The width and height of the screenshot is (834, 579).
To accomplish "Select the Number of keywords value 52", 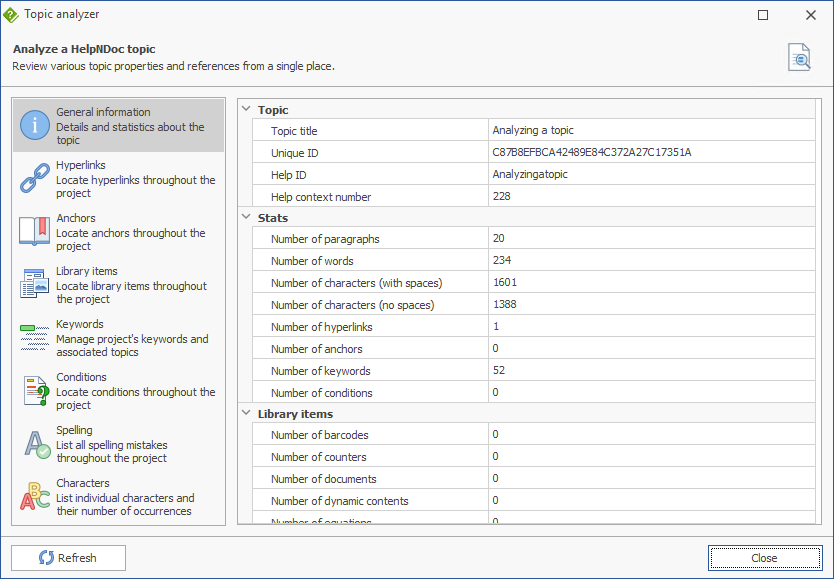I will pyautogui.click(x=499, y=370).
